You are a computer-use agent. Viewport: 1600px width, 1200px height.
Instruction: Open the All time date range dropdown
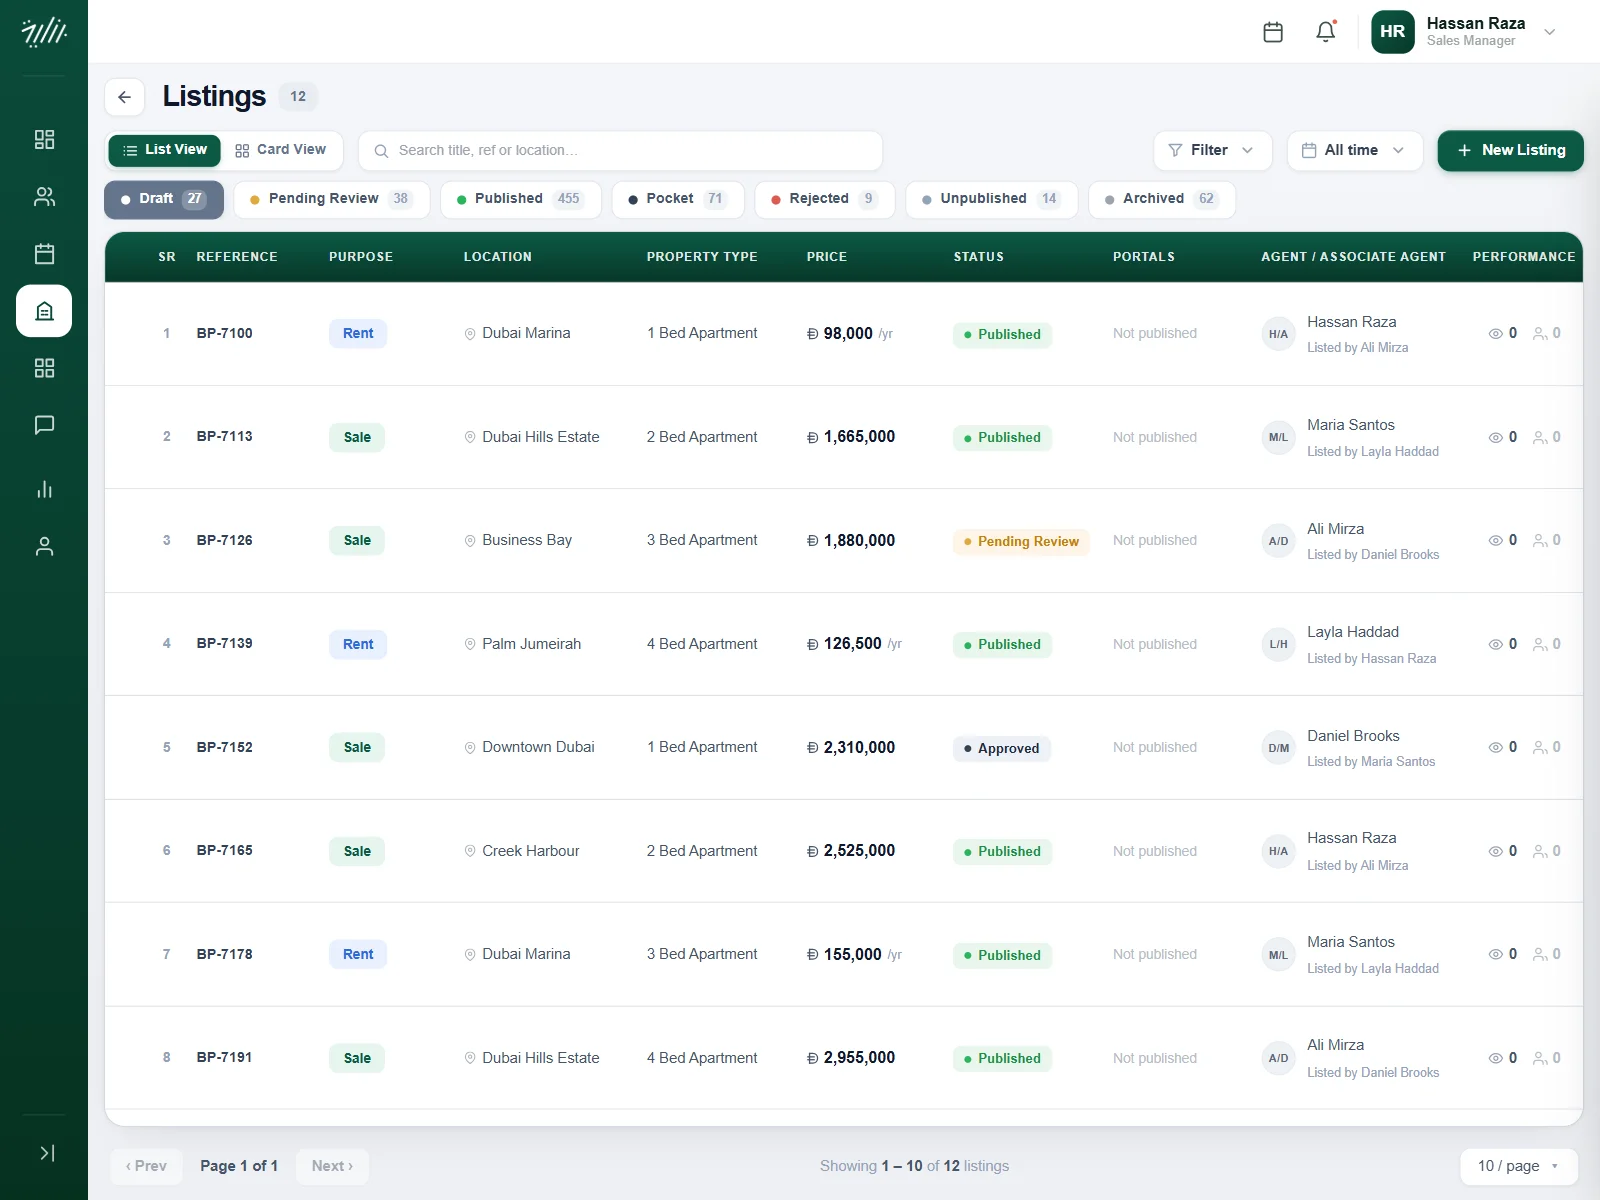click(x=1354, y=150)
